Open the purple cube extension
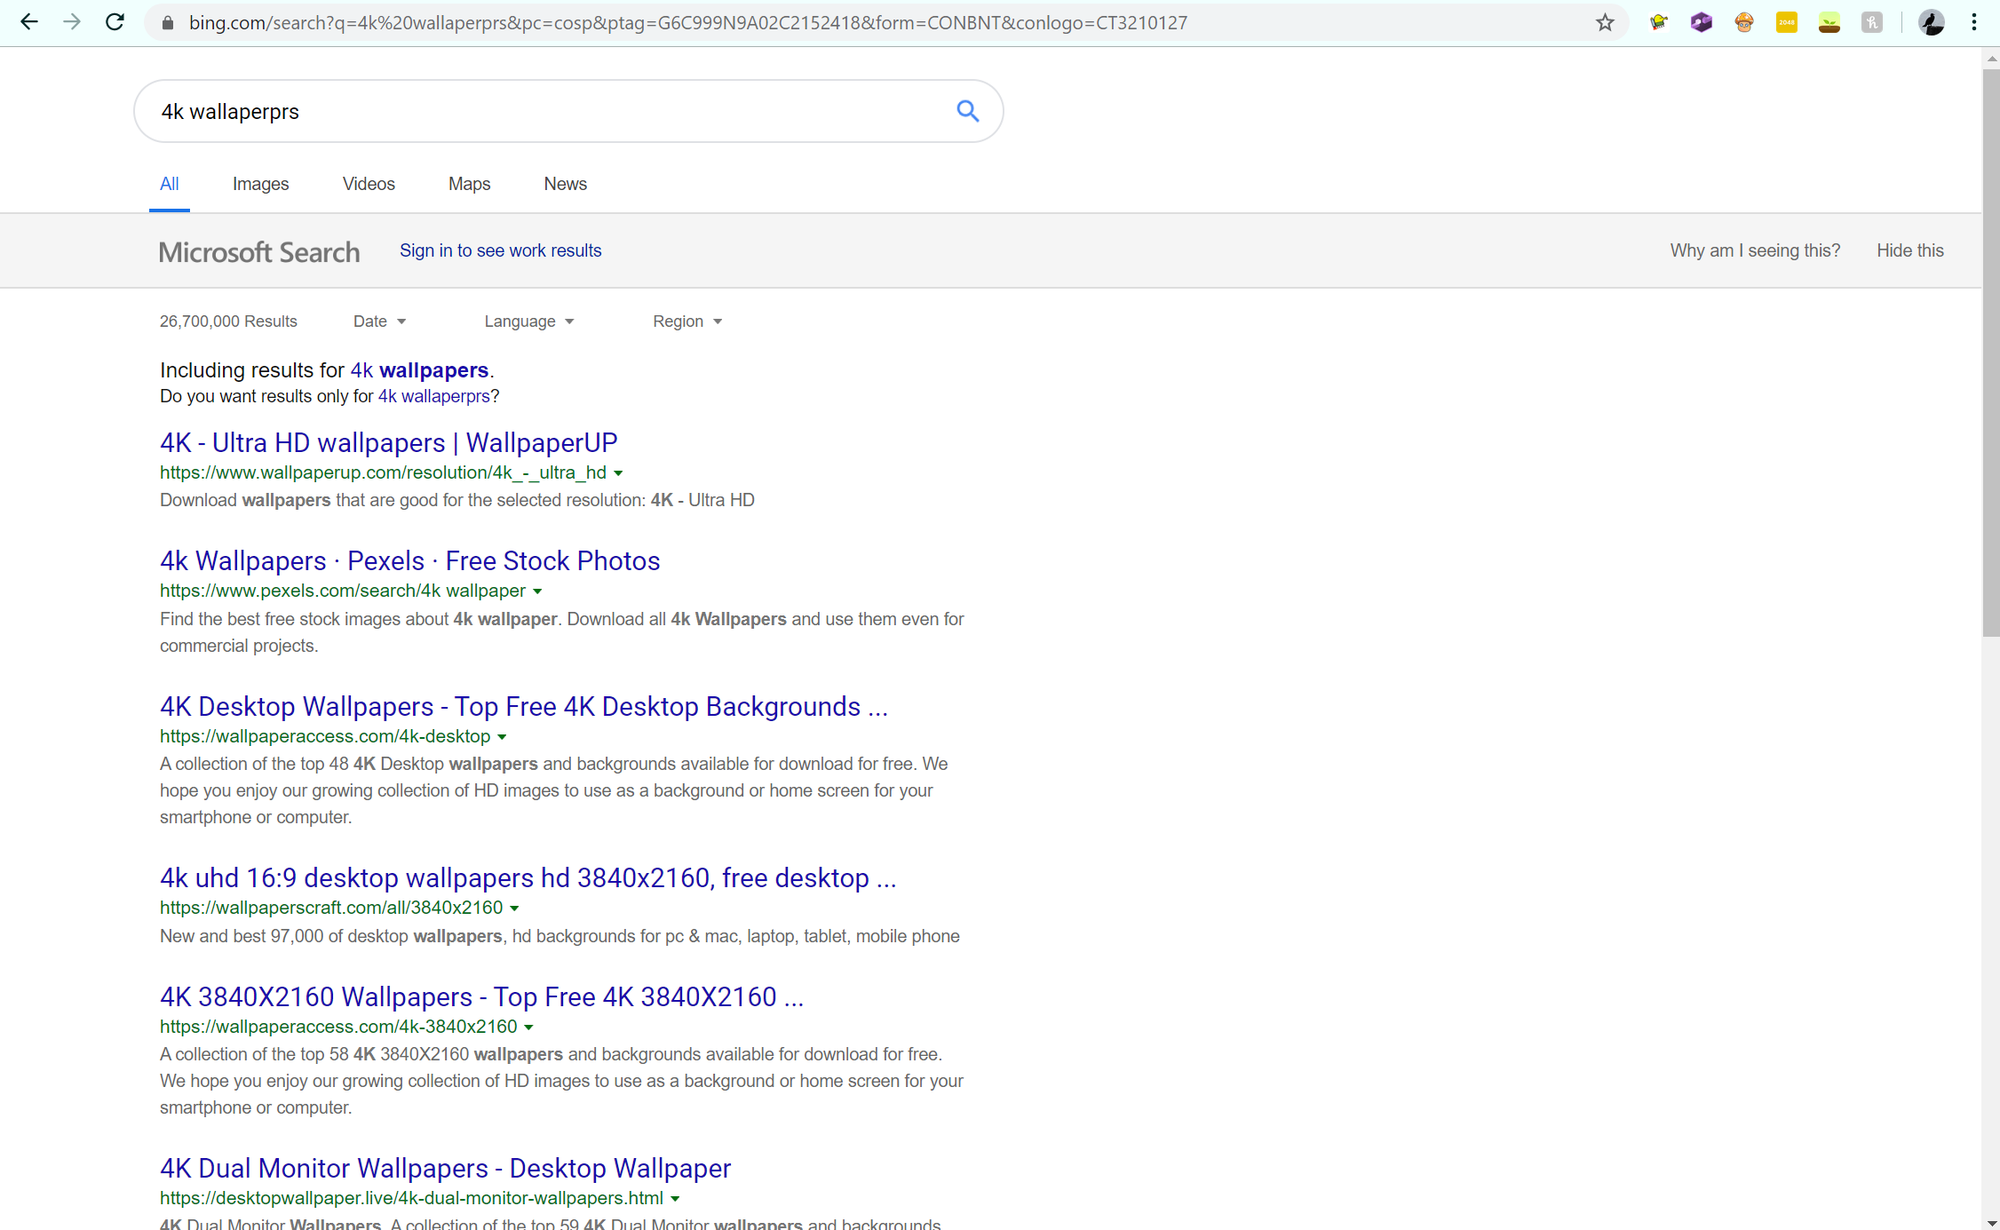The width and height of the screenshot is (2000, 1230). pos(1701,22)
